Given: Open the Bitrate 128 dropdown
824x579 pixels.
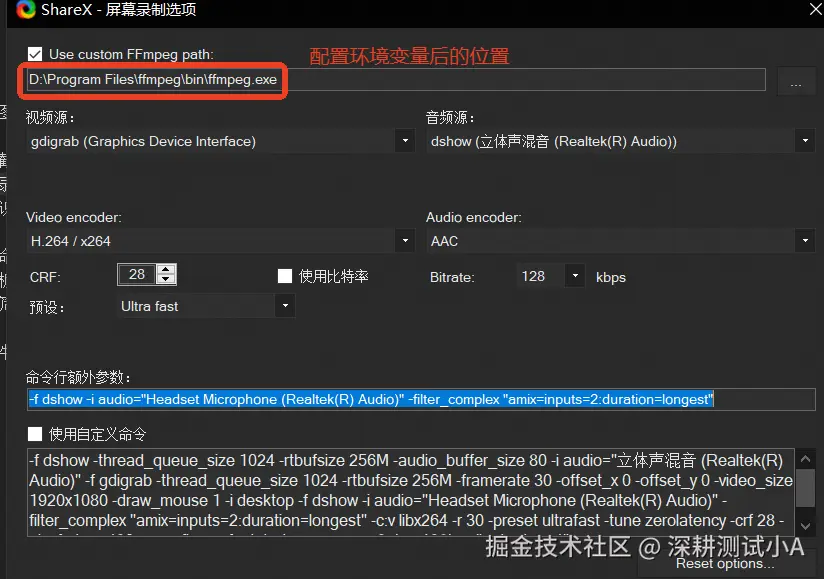Looking at the screenshot, I should click(x=551, y=276).
